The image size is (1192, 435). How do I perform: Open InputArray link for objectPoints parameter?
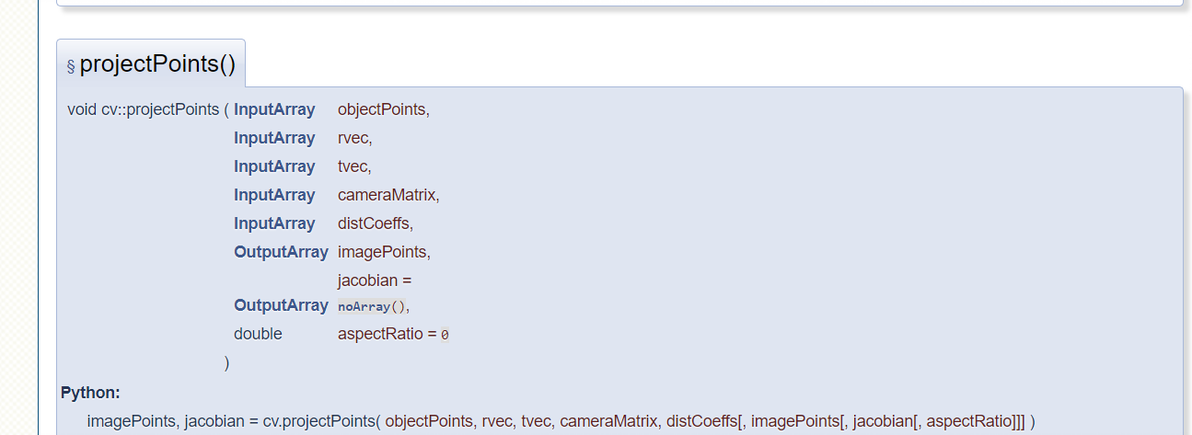[274, 110]
